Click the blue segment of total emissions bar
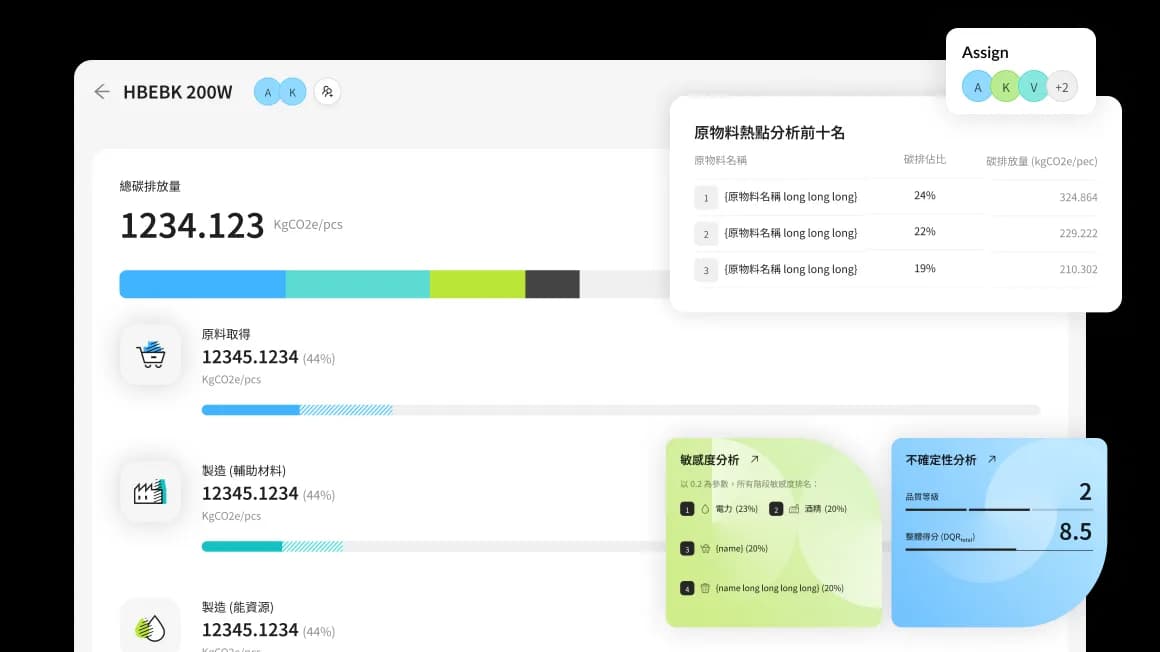This screenshot has height=652, width=1160. pos(202,284)
